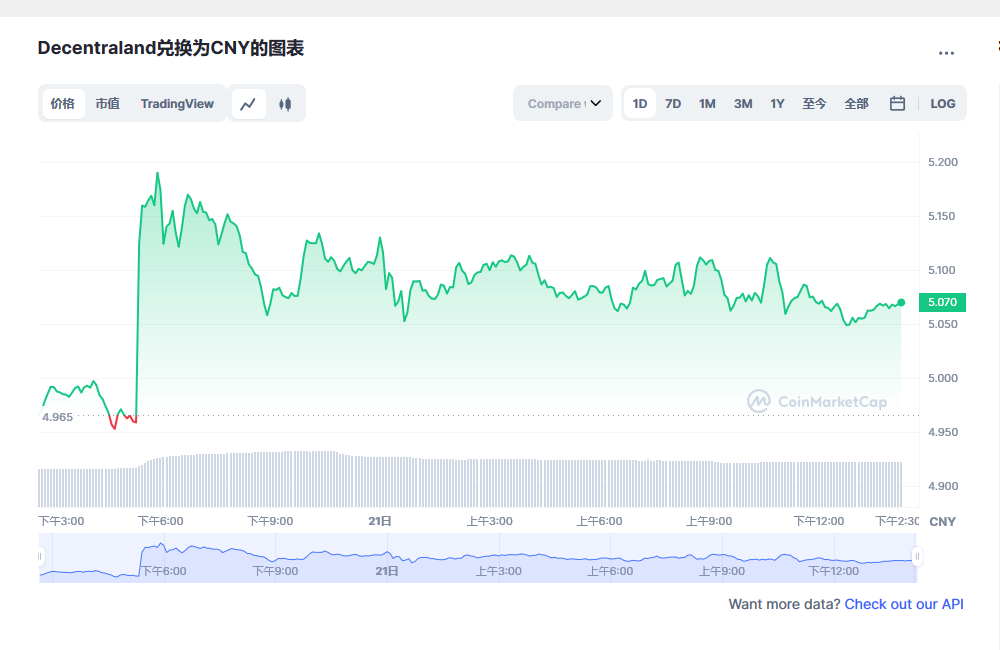This screenshot has height=650, width=1000.
Task: Toggle LOG scale on the chart
Action: pos(943,104)
